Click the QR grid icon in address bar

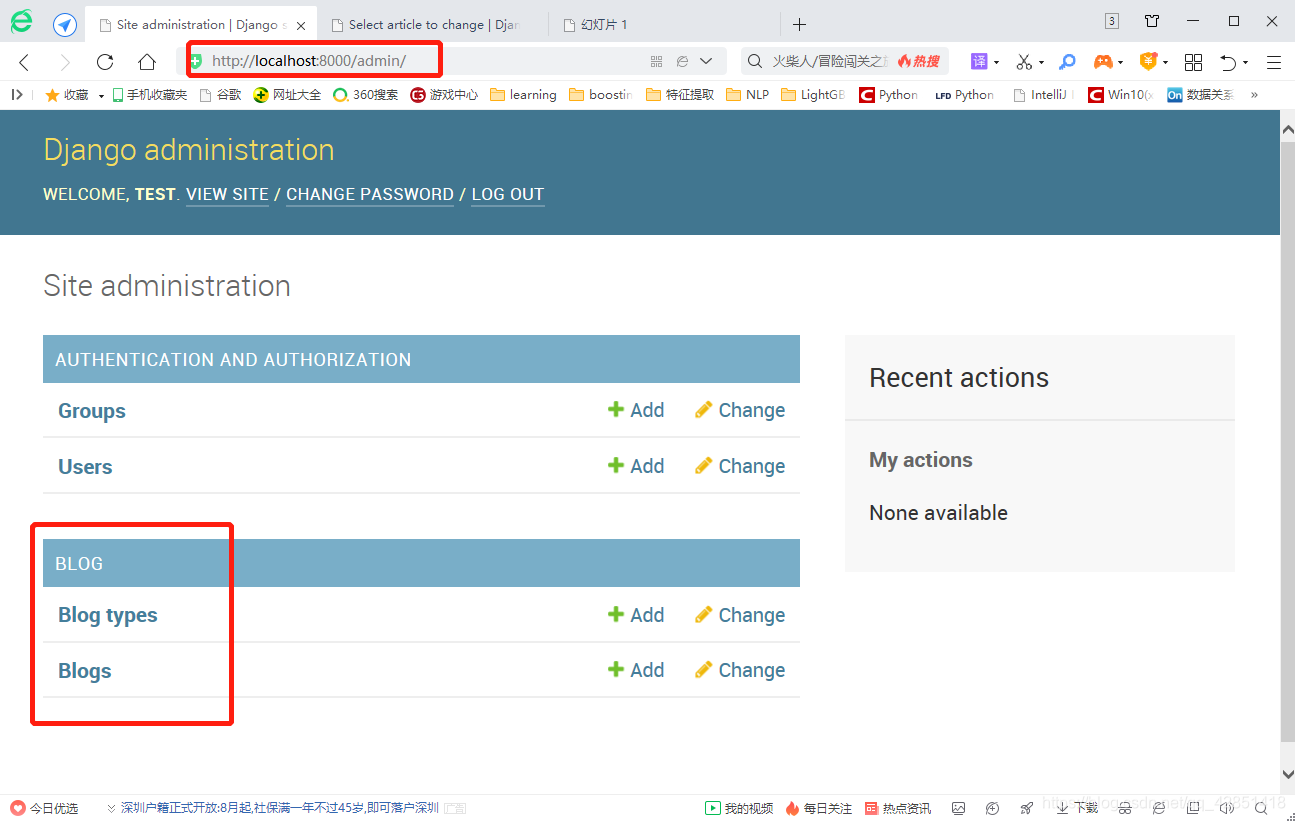point(656,62)
